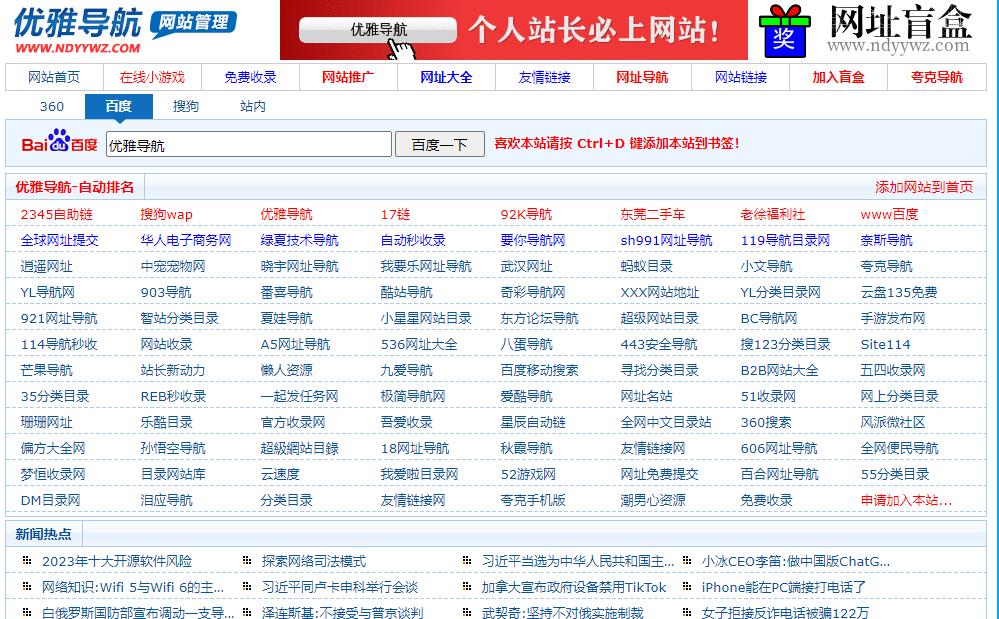Viewport: 999px width, 619px height.
Task: Click the search input field
Action: click(x=248, y=144)
